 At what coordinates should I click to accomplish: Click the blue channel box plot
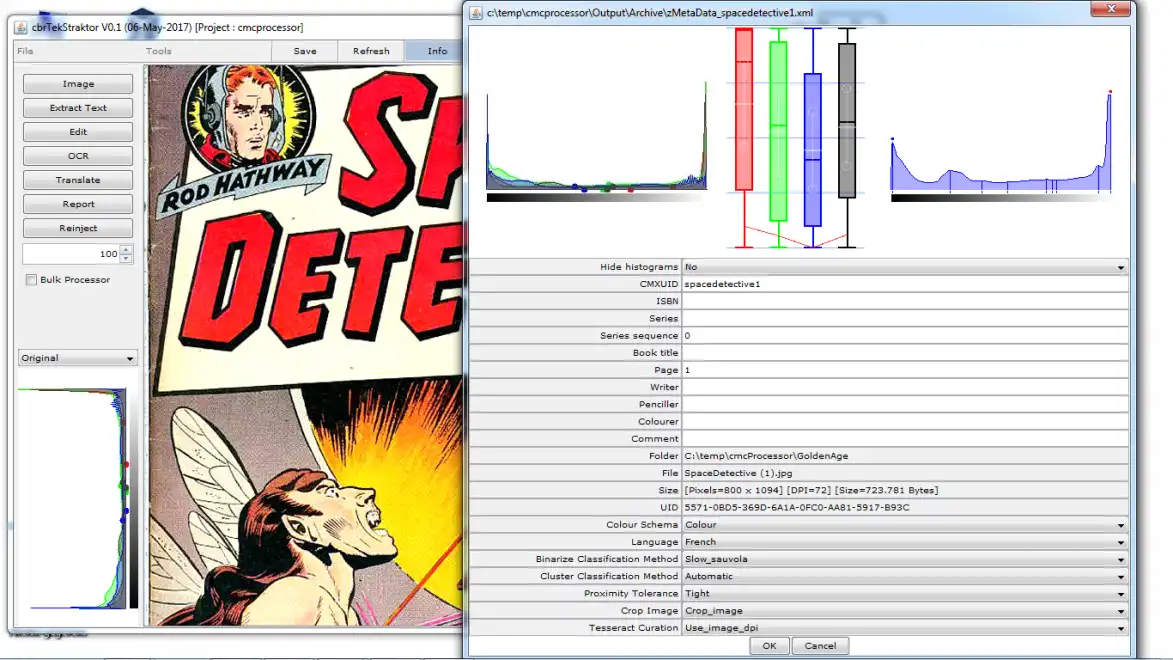[812, 138]
